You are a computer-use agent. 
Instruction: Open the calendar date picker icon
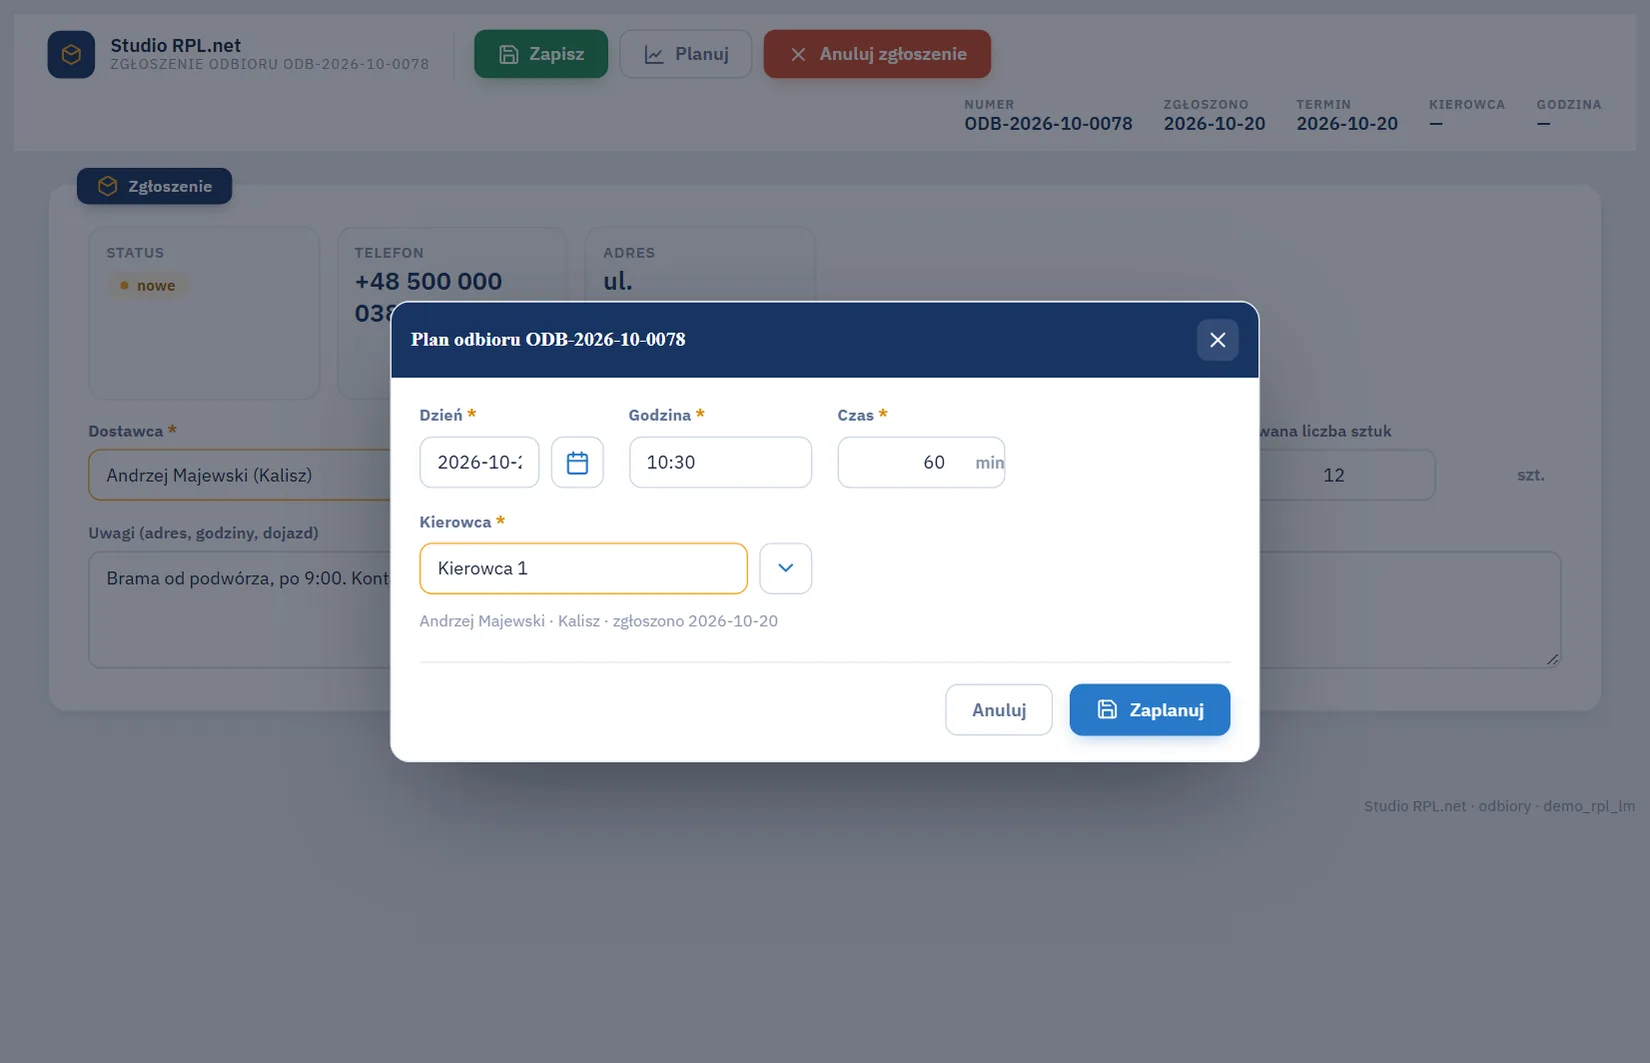point(577,462)
